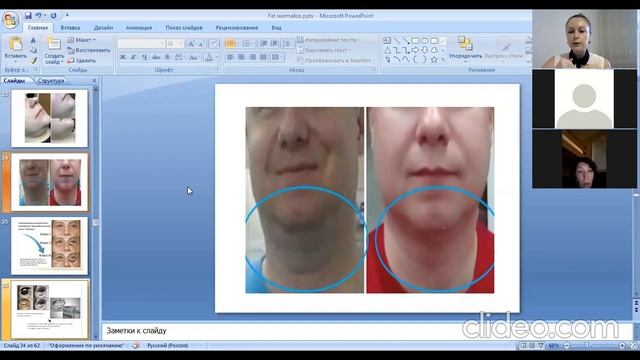
Task: Increase the font size
Action: pos(191,44)
